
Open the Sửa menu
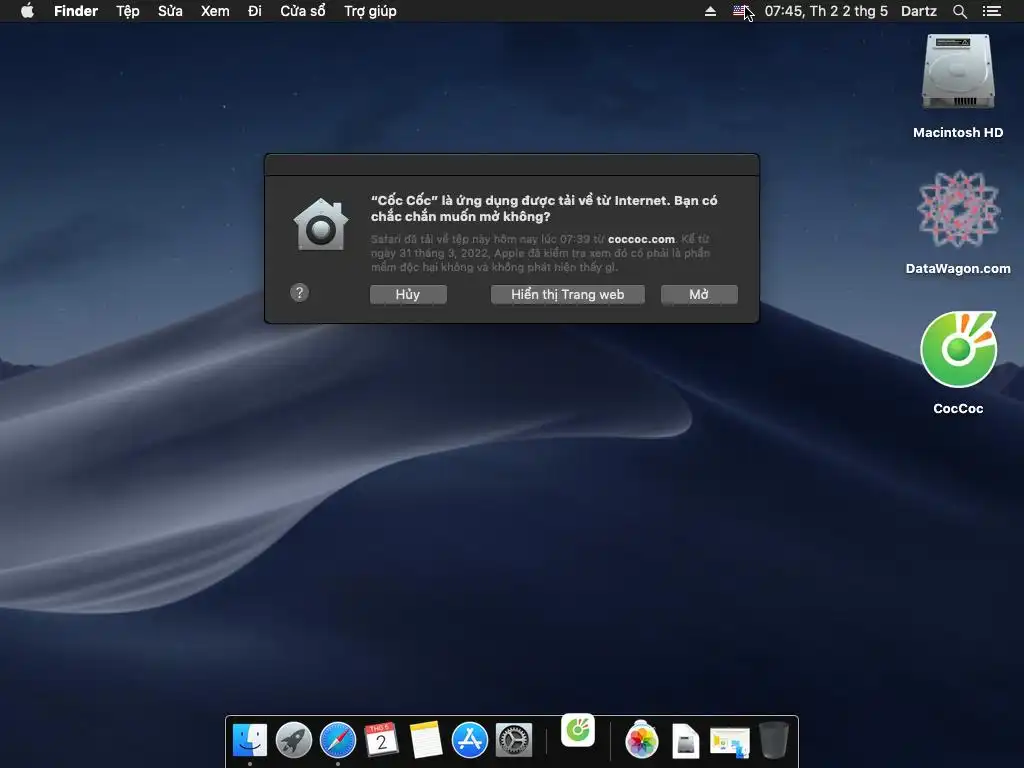pos(170,11)
